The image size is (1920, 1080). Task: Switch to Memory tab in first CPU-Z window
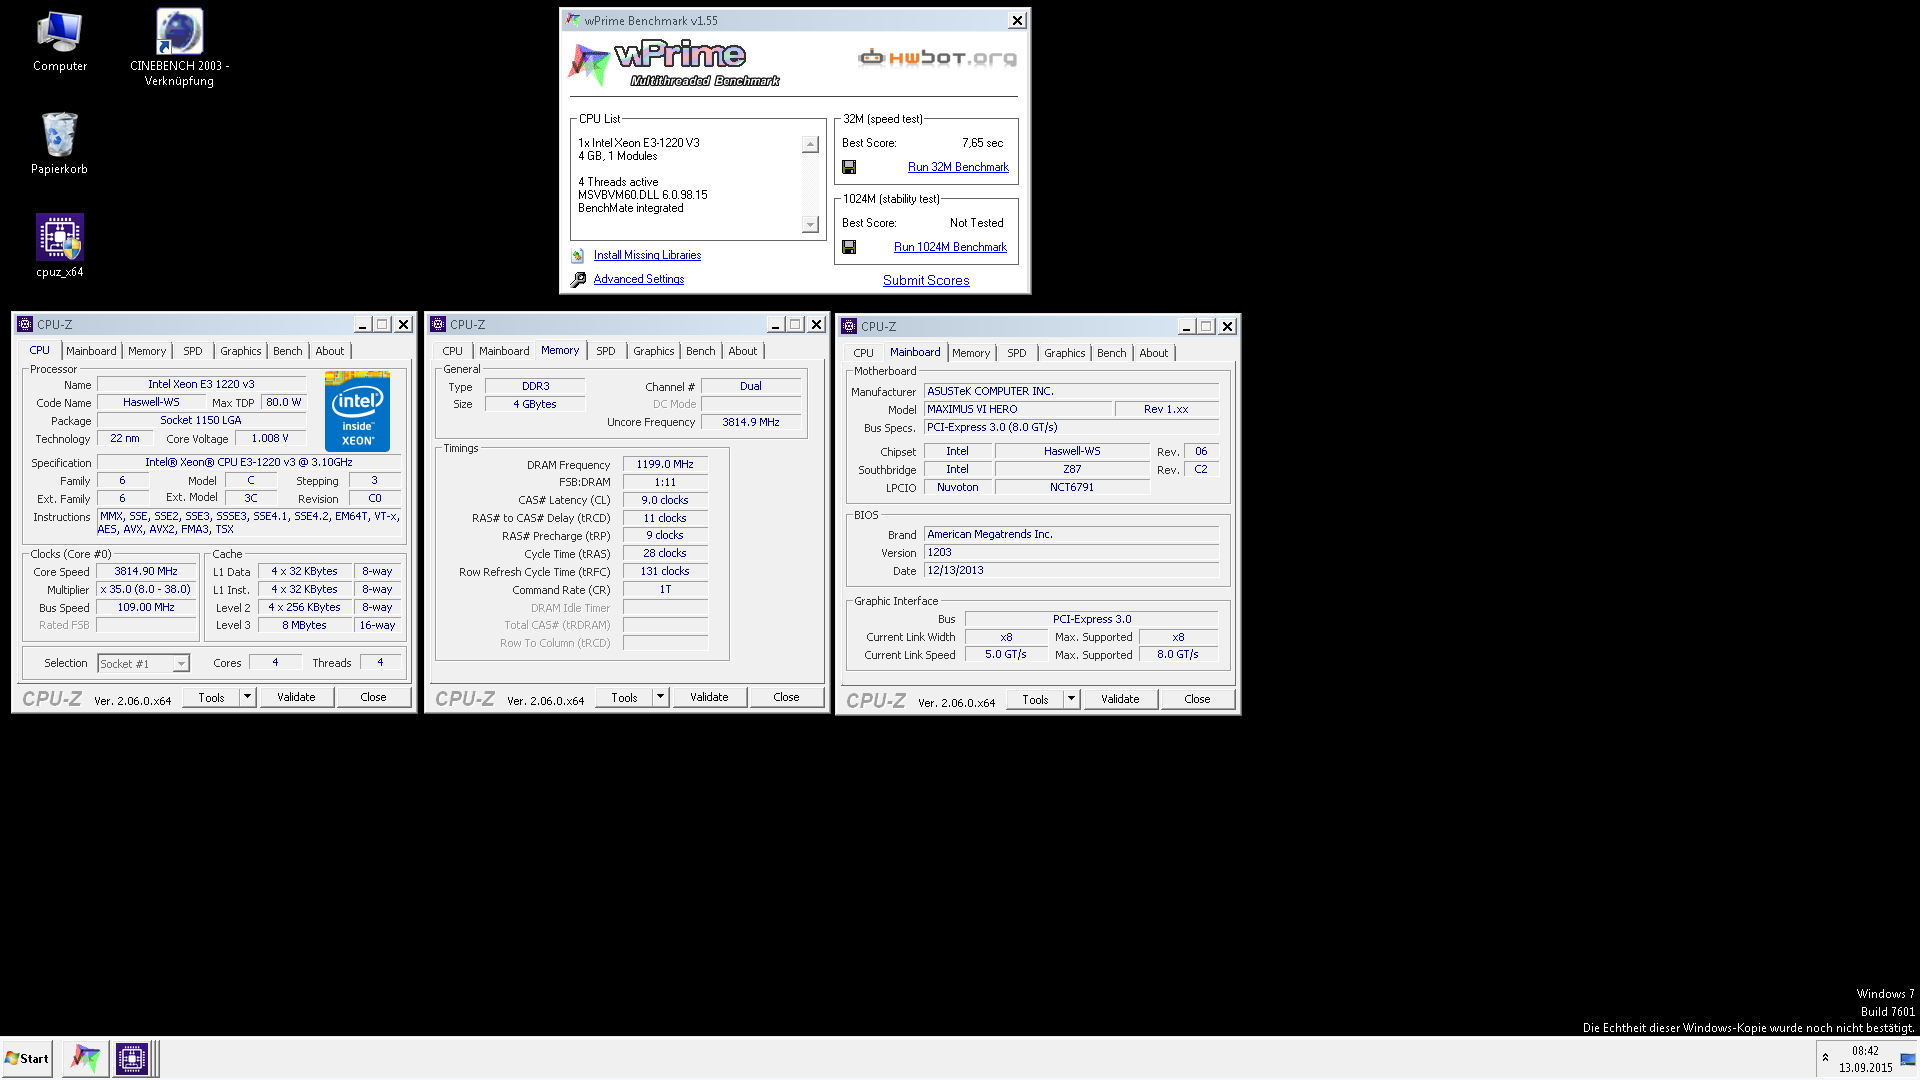147,351
